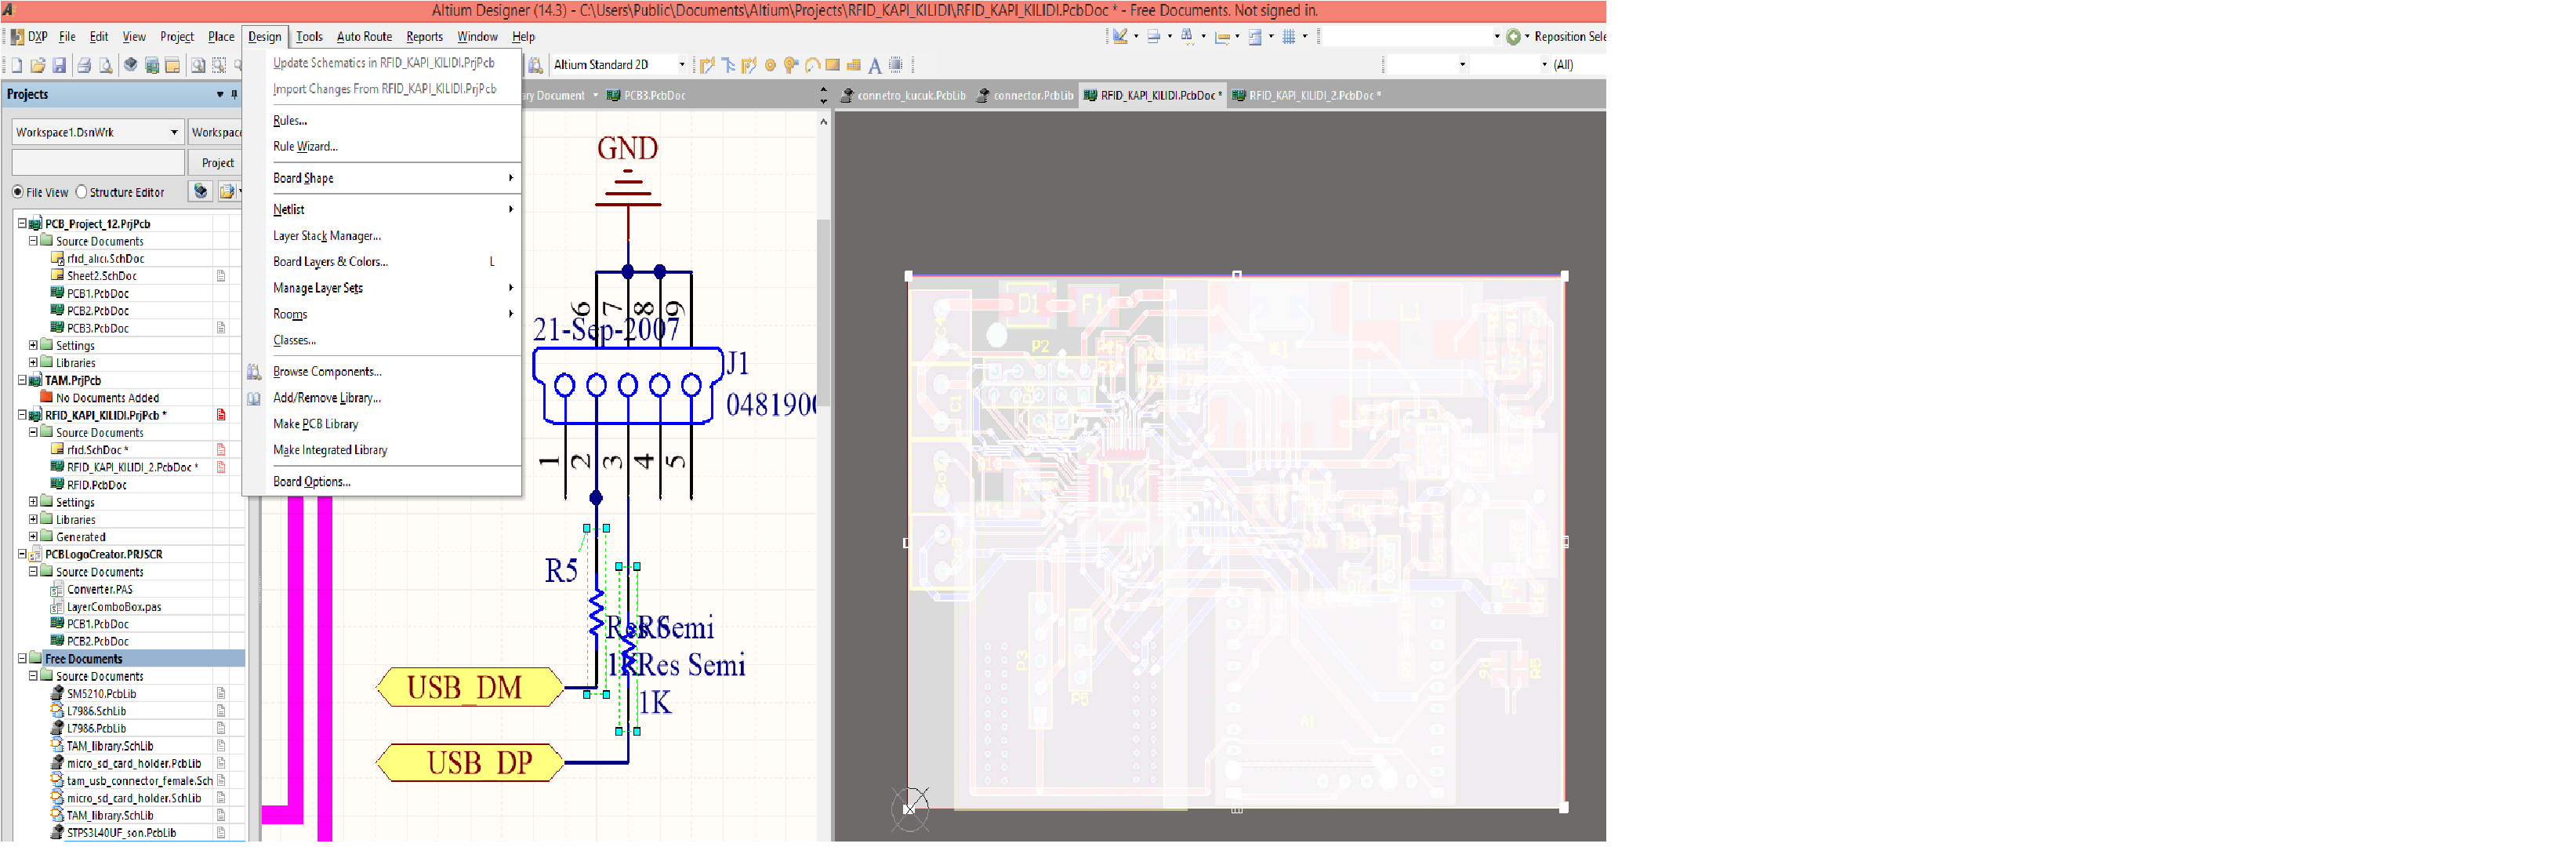The height and width of the screenshot is (847, 2576).
Task: Expand the Board Shape submenu
Action: tap(303, 178)
